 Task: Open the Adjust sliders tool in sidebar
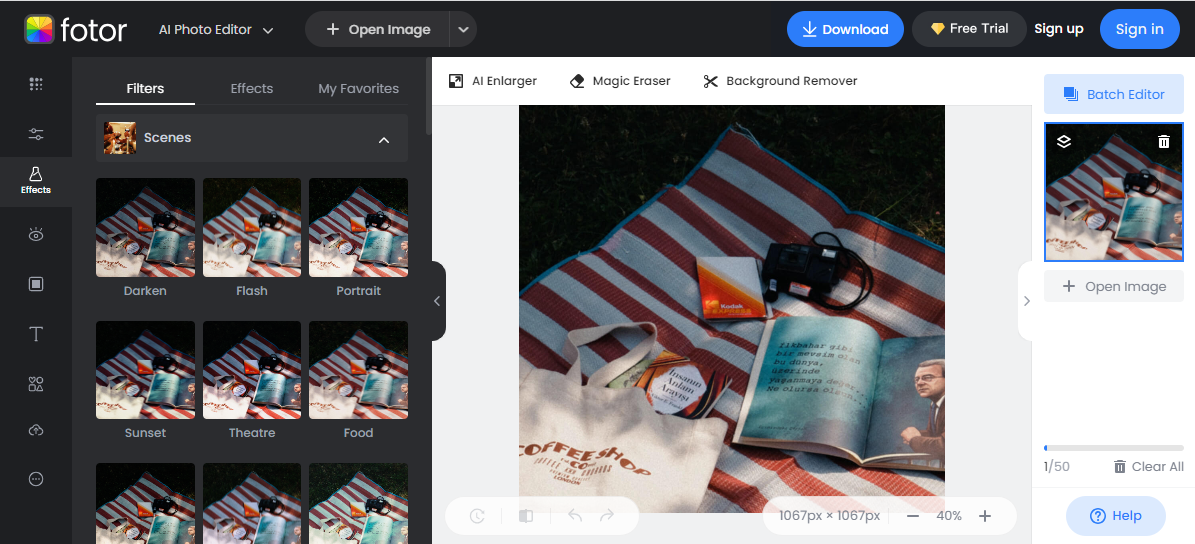point(36,134)
